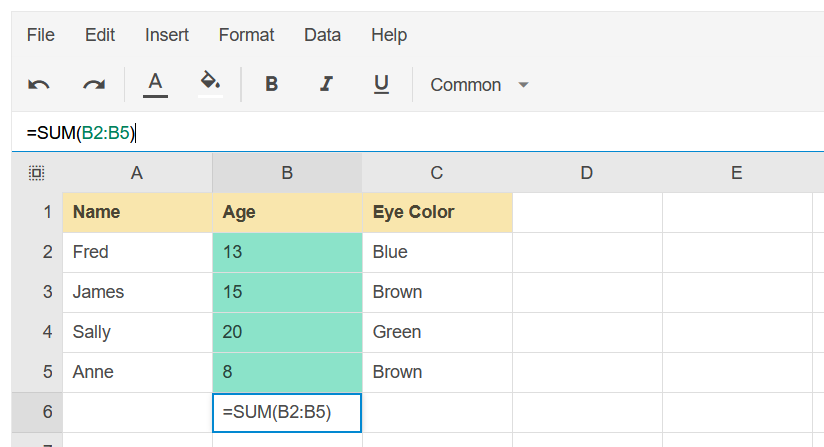The width and height of the screenshot is (824, 447).
Task: Toggle underline formatting
Action: point(381,85)
